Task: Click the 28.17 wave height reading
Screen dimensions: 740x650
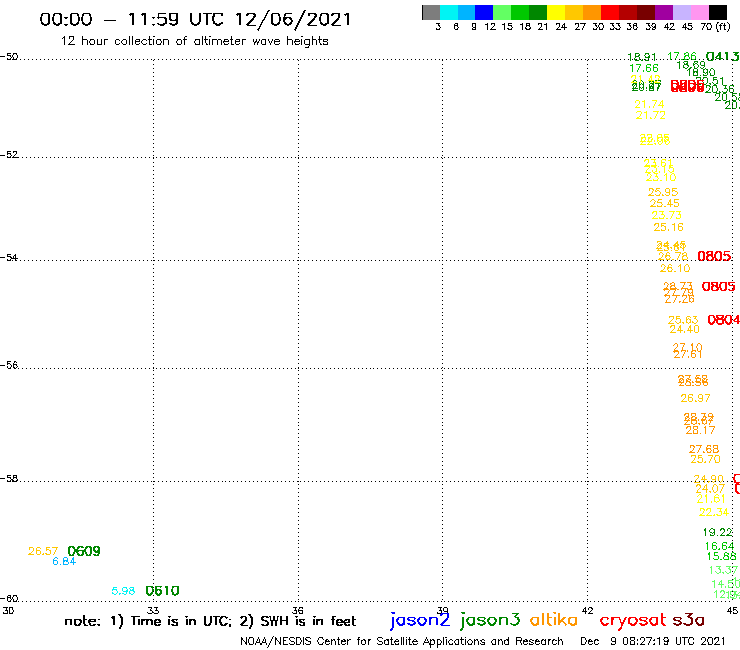Action: 700,431
